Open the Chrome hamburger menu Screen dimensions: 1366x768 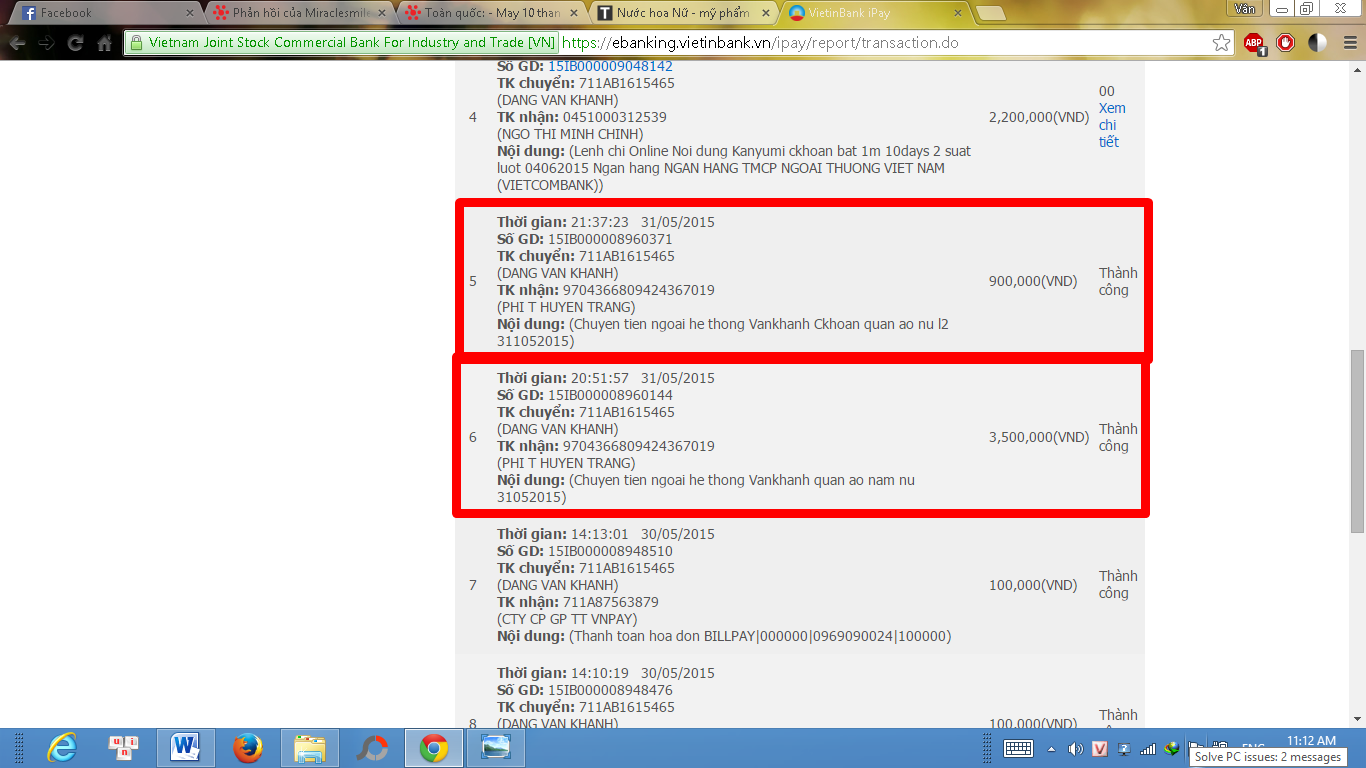click(1350, 43)
